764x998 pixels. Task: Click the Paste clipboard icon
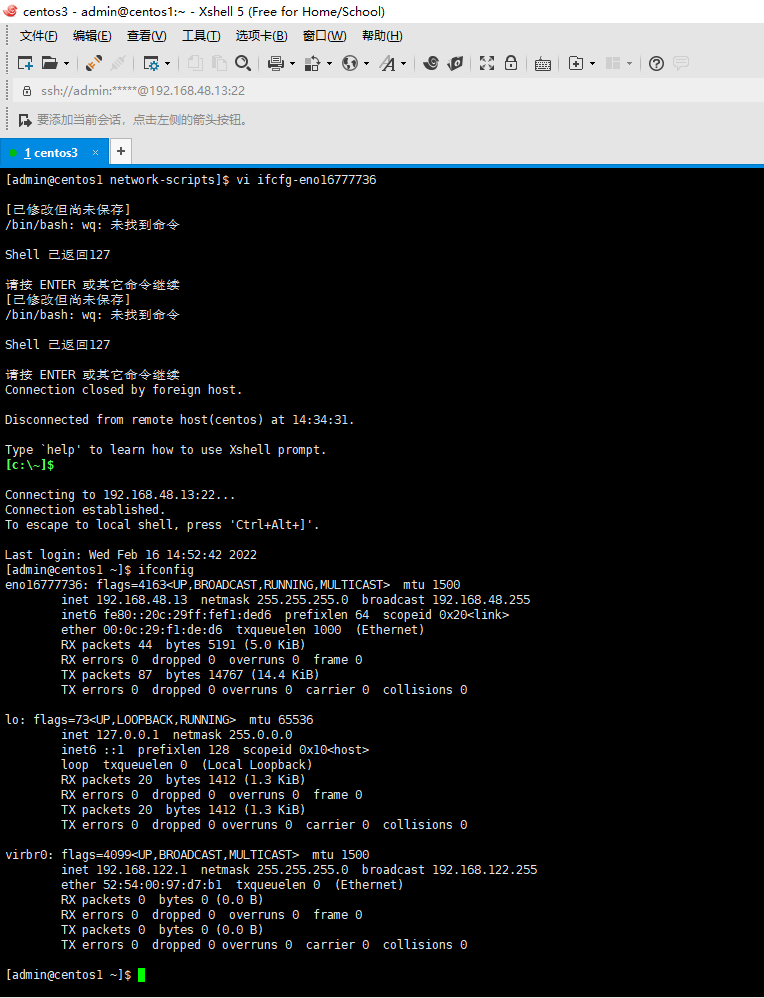[x=219, y=63]
